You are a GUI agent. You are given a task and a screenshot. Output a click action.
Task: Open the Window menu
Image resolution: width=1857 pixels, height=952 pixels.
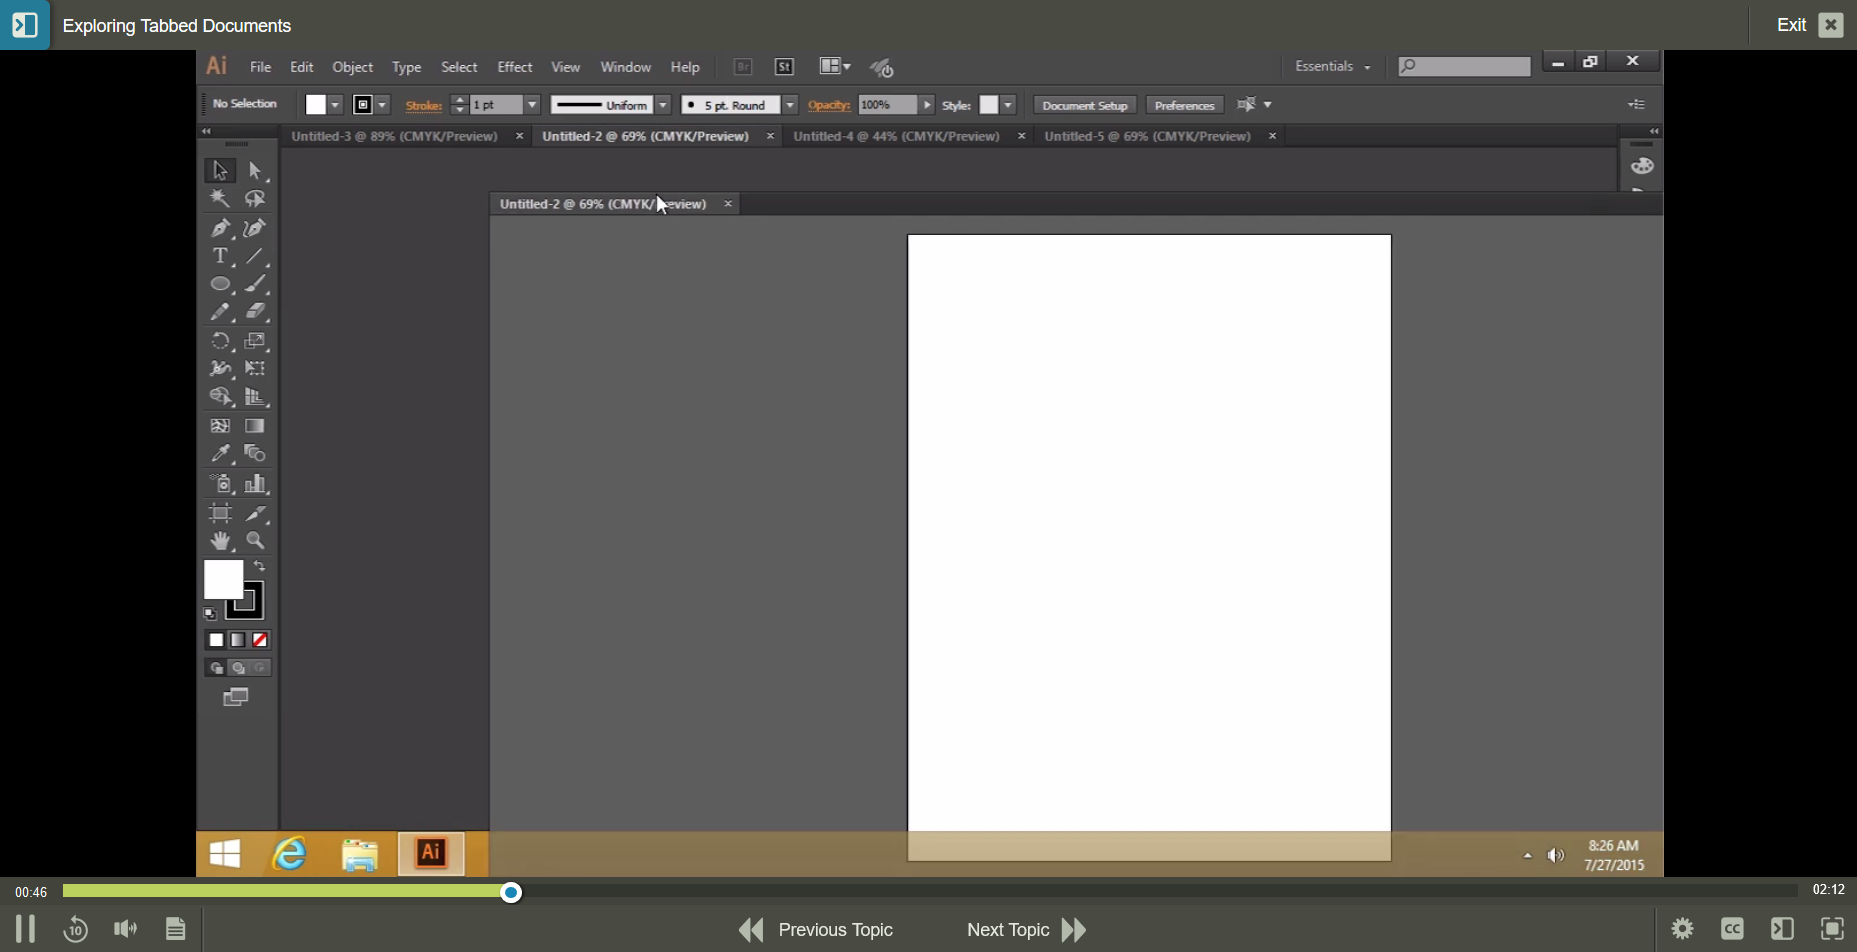pyautogui.click(x=625, y=67)
